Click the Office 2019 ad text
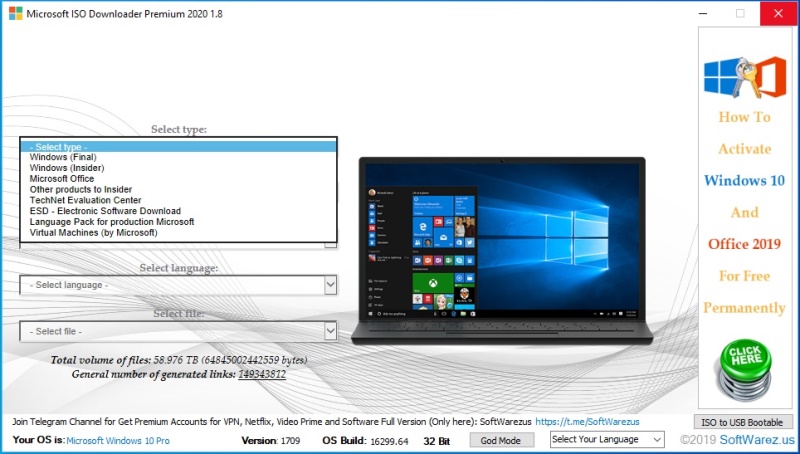 [x=744, y=244]
